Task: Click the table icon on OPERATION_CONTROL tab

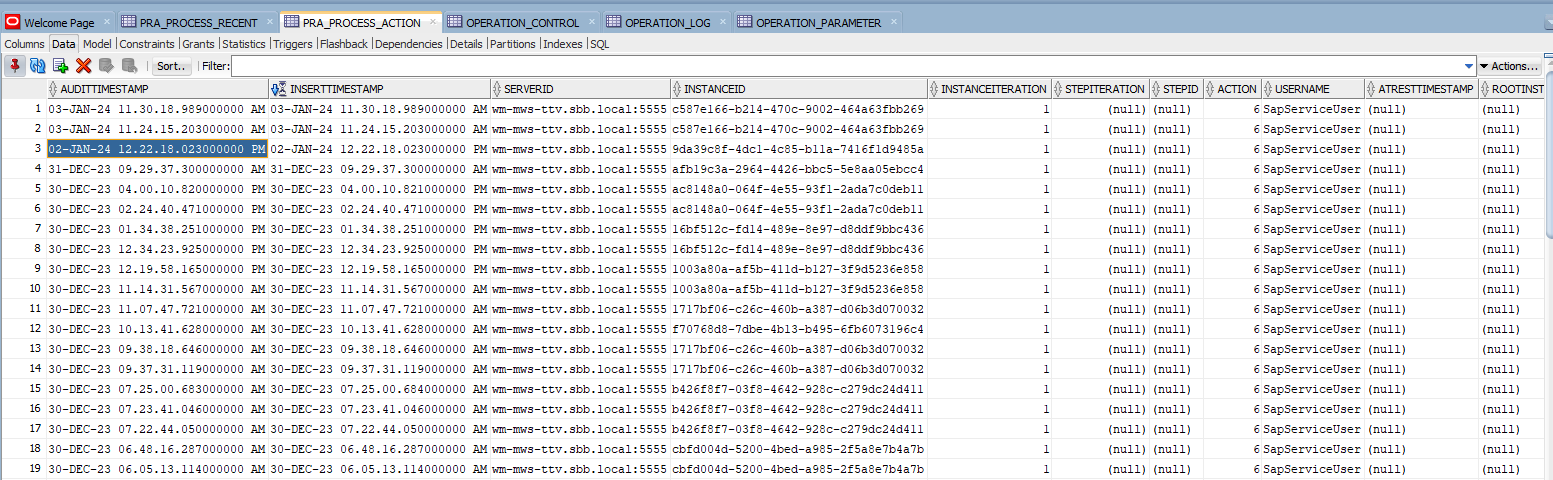Action: click(455, 22)
